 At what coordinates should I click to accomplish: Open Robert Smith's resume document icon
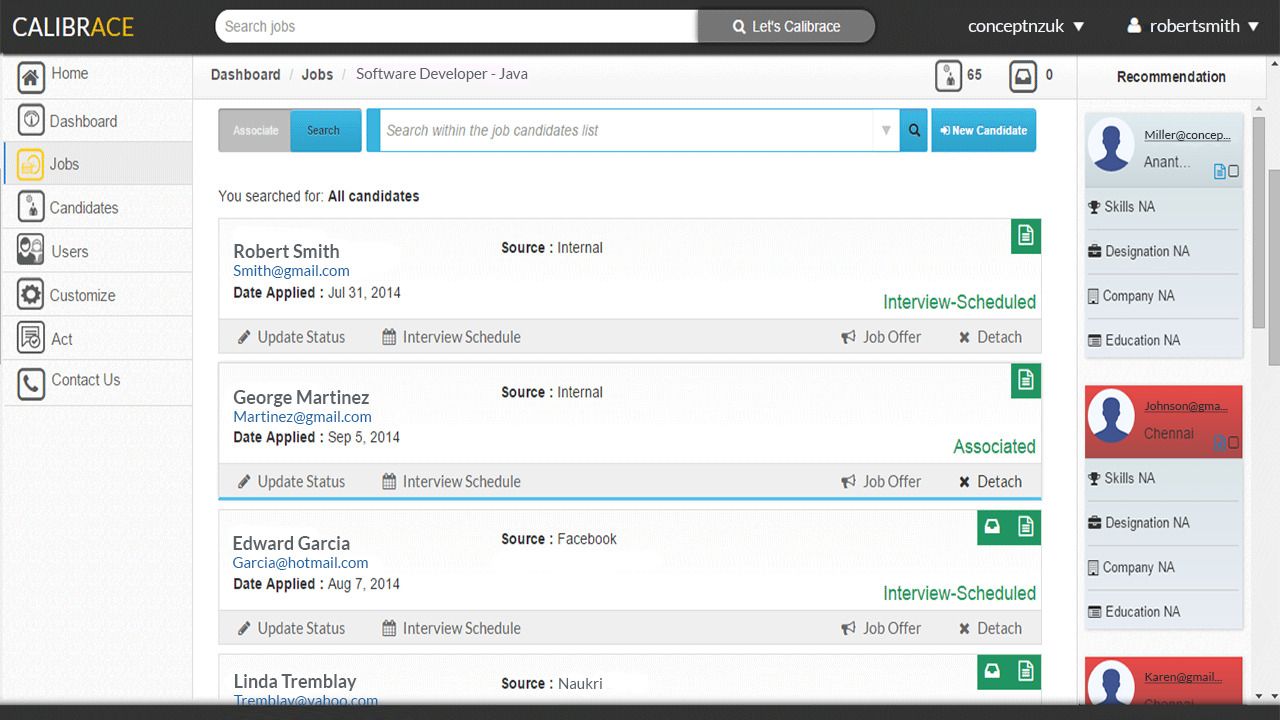pyautogui.click(x=1025, y=235)
